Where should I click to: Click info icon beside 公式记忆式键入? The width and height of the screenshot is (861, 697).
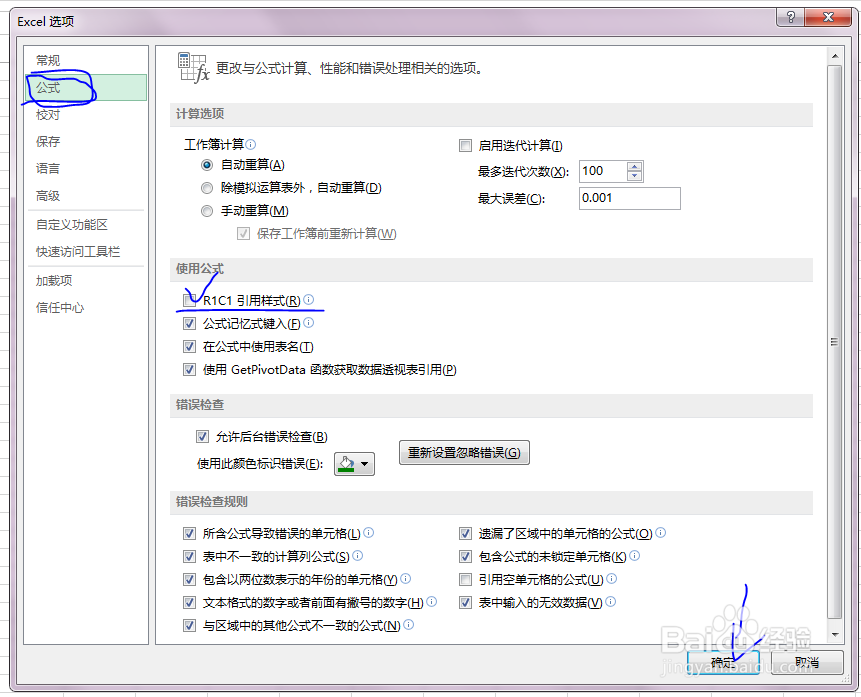[x=309, y=322]
